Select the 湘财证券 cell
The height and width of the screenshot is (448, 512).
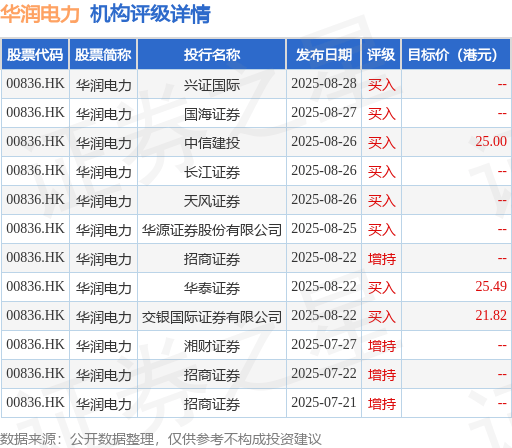(212, 346)
